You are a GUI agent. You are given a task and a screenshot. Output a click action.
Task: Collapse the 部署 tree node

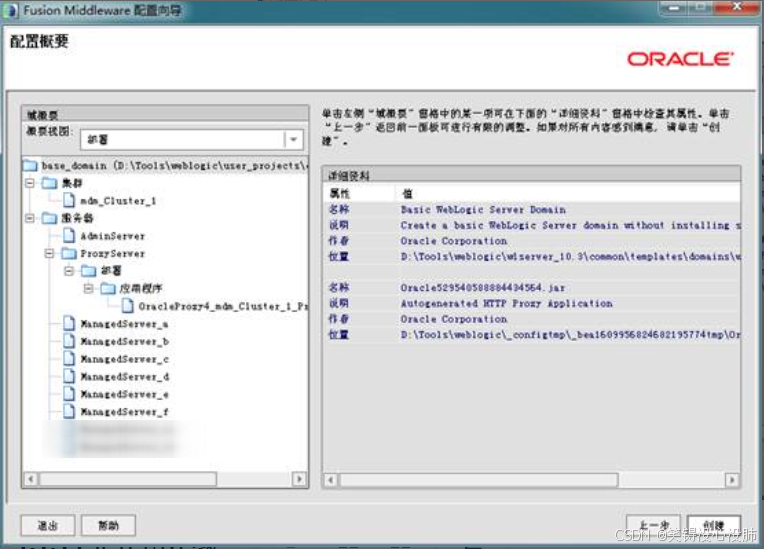point(69,270)
